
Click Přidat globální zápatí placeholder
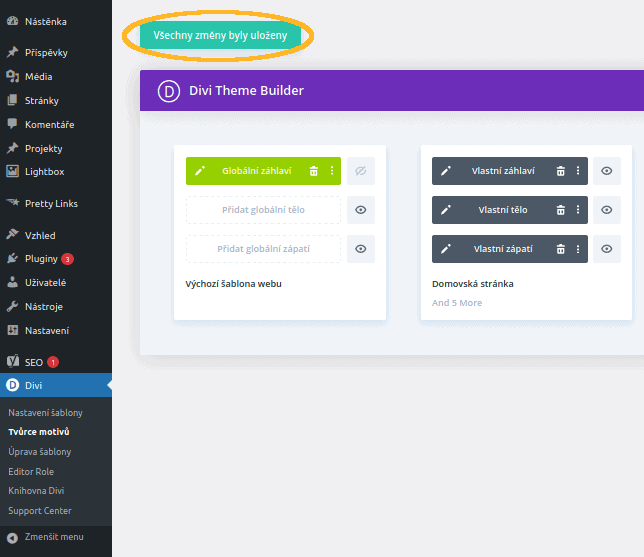click(x=263, y=249)
